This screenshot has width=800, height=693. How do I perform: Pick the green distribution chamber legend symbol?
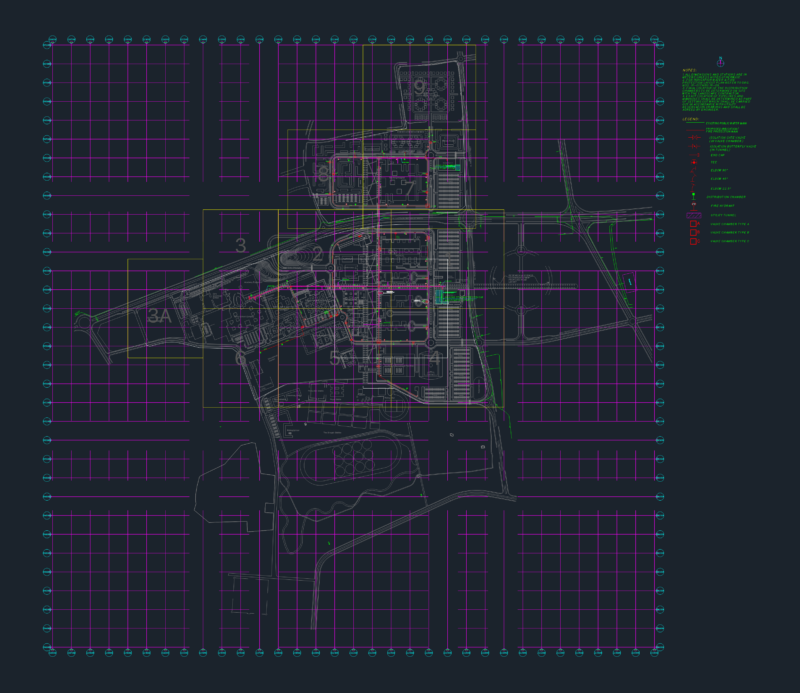click(x=694, y=196)
